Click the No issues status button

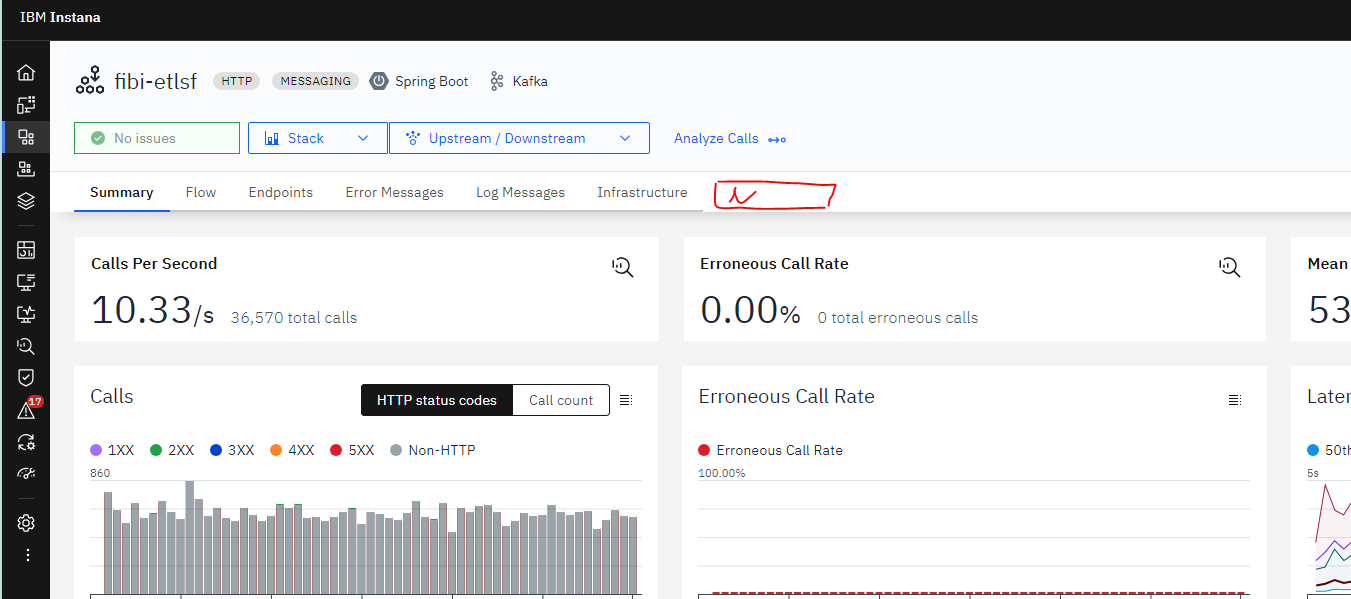pyautogui.click(x=156, y=138)
